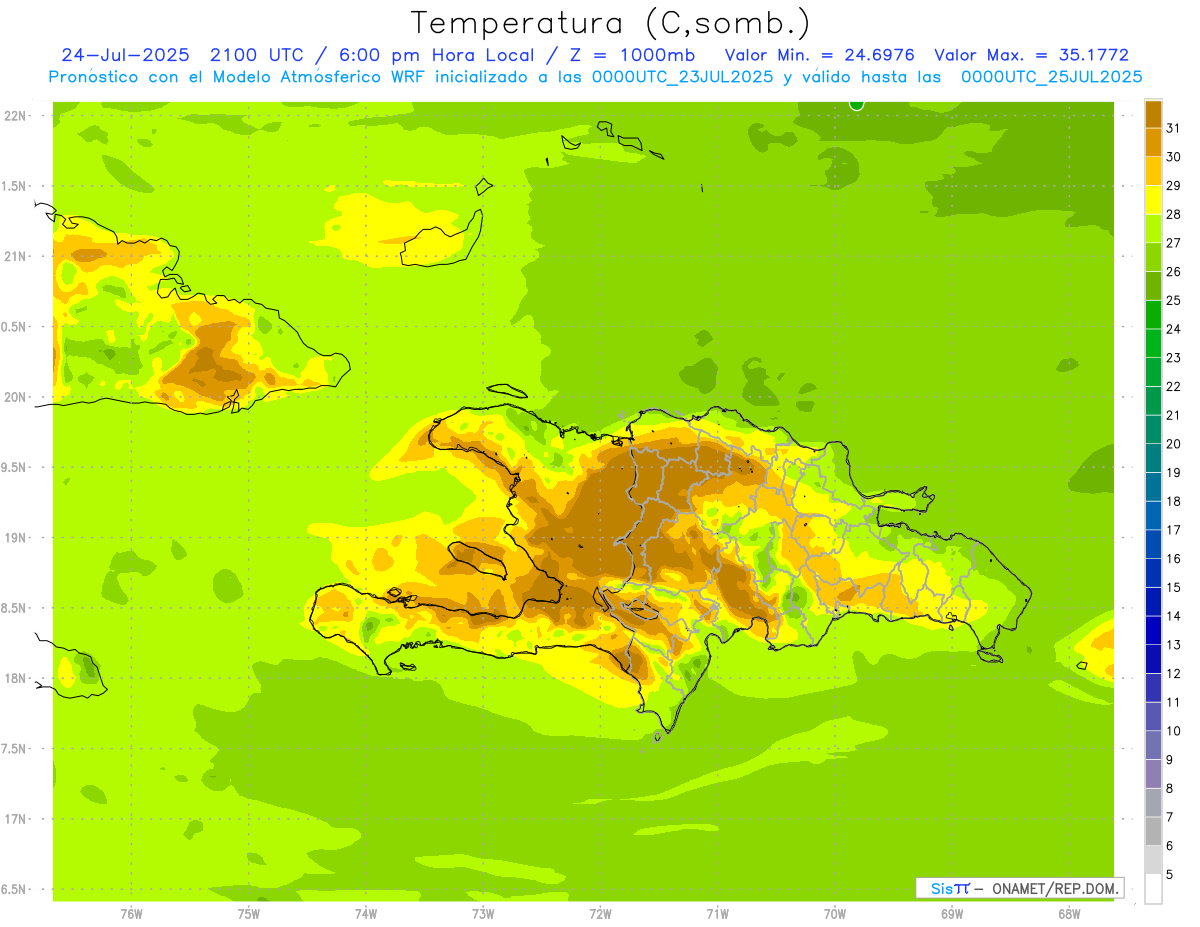Click the '15' label on the color bar
The height and width of the screenshot is (927, 1200).
click(1173, 587)
